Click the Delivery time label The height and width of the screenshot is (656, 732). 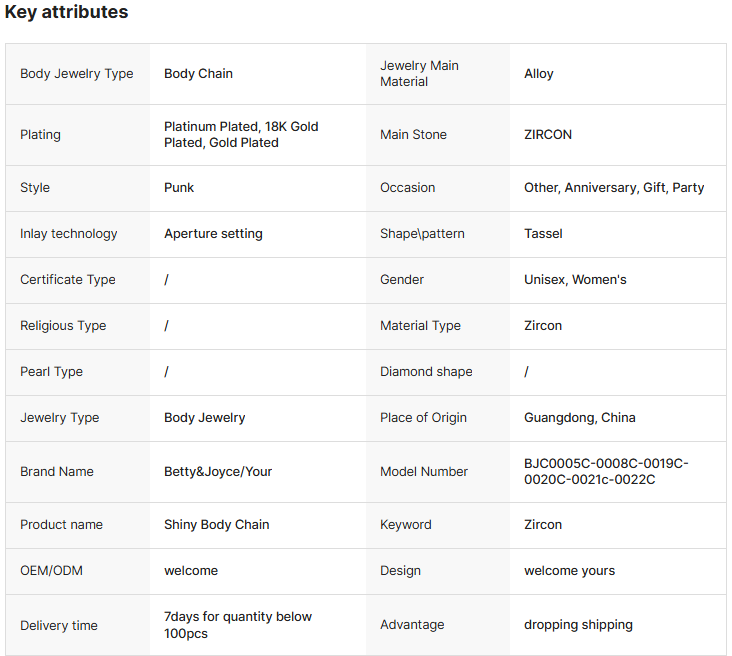coord(59,626)
